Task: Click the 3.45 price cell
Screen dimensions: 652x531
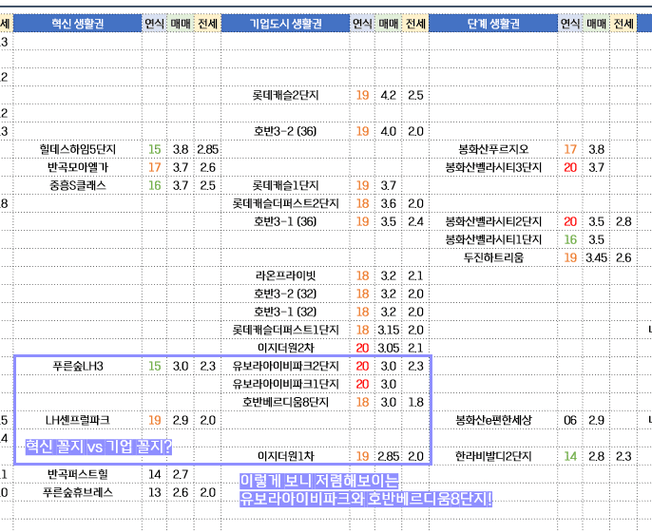Action: 596,258
